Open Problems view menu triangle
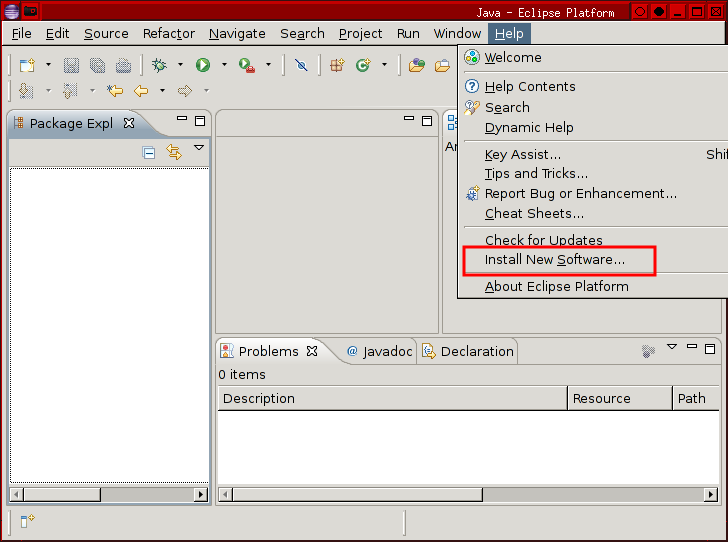The image size is (728, 542). pos(672,347)
